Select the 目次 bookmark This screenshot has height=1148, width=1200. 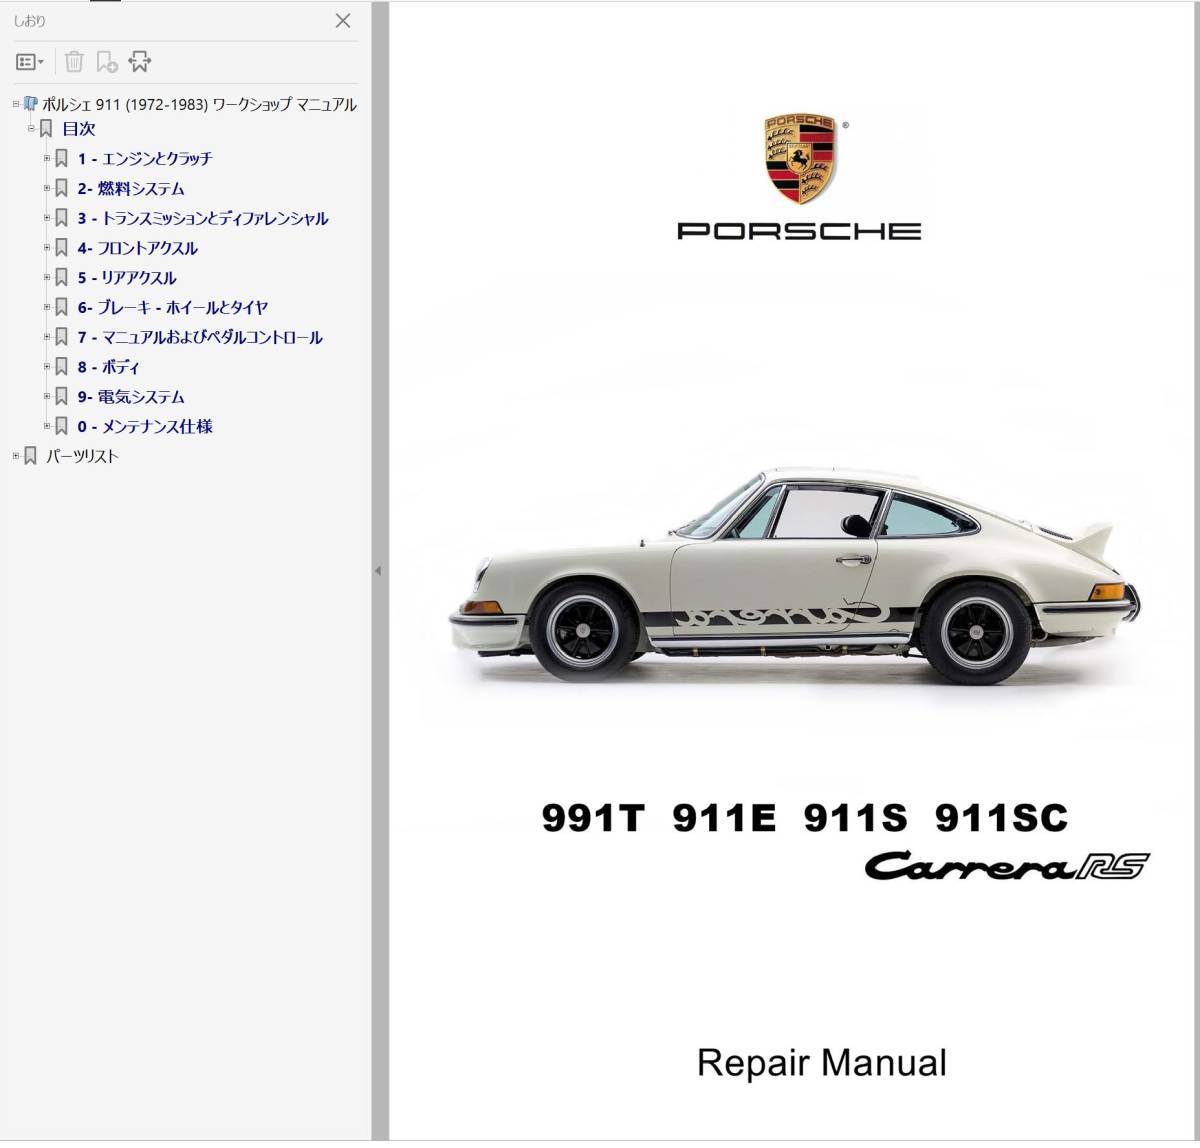pos(79,128)
